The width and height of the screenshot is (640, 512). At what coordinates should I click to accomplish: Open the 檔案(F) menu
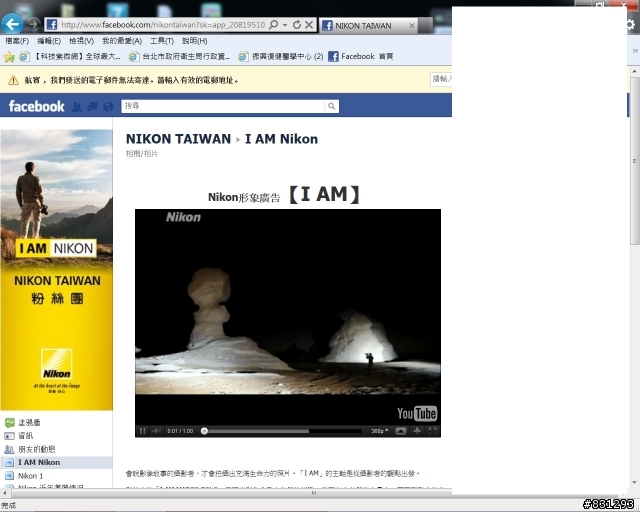pos(17,41)
